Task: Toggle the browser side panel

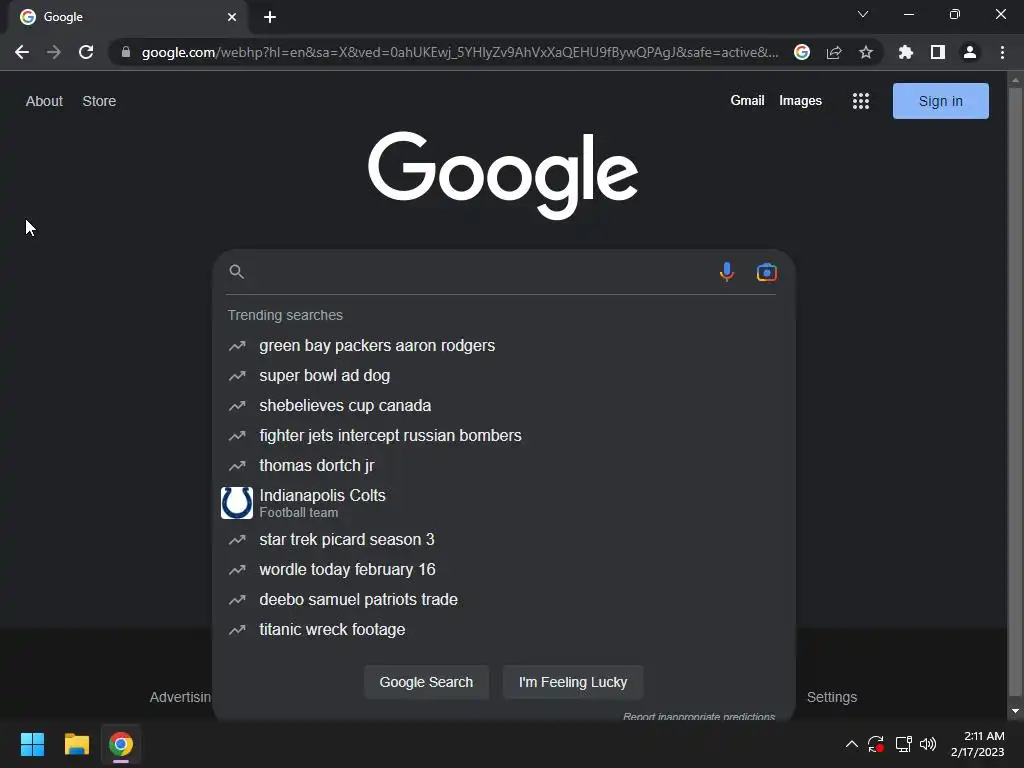Action: pyautogui.click(x=938, y=52)
